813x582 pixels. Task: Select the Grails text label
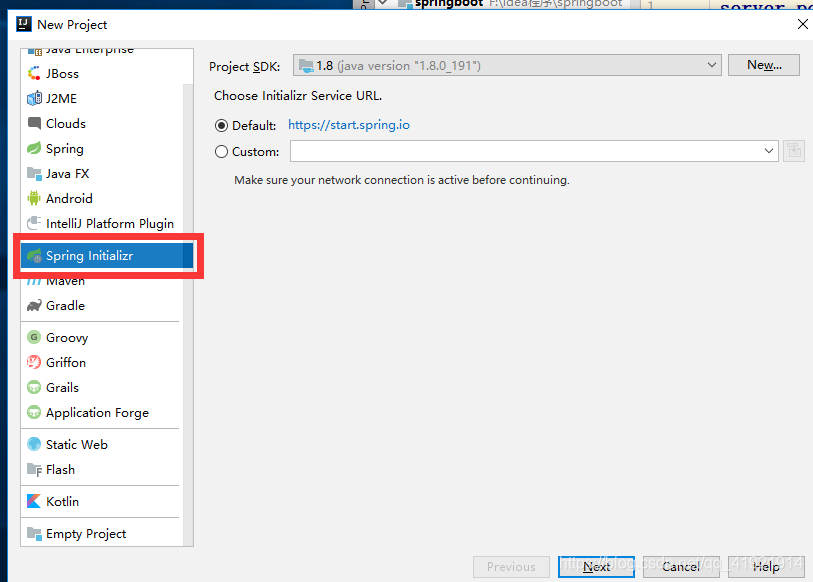click(x=62, y=387)
